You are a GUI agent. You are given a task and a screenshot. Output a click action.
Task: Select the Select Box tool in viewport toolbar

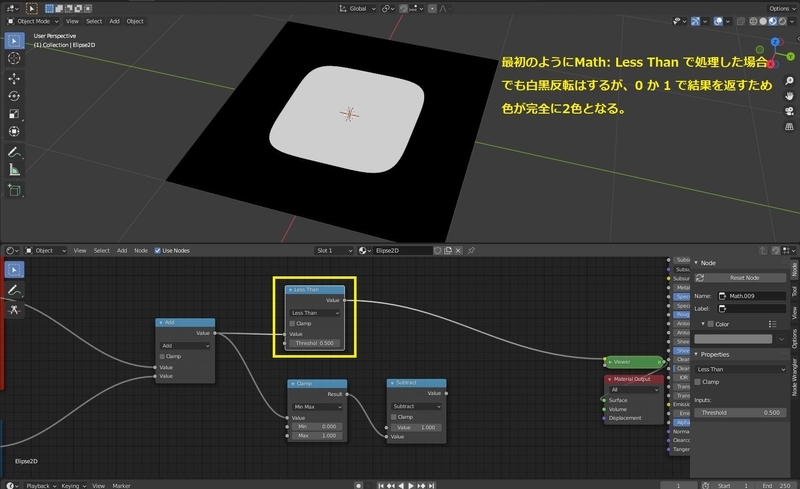pos(14,41)
